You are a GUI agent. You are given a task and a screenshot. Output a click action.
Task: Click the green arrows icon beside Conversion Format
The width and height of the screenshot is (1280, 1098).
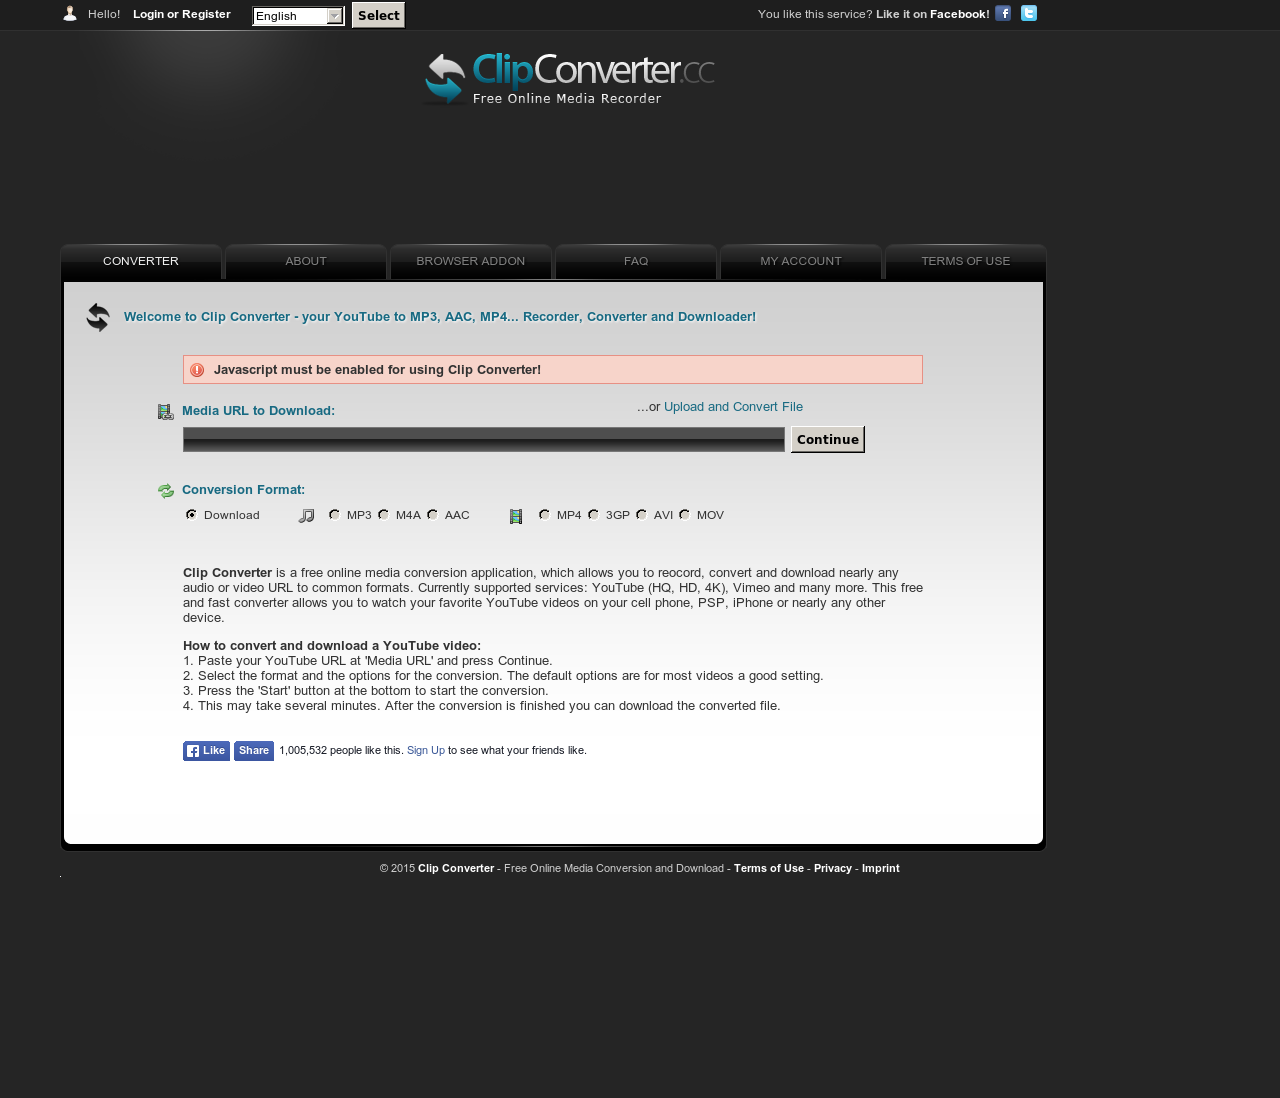coord(166,491)
